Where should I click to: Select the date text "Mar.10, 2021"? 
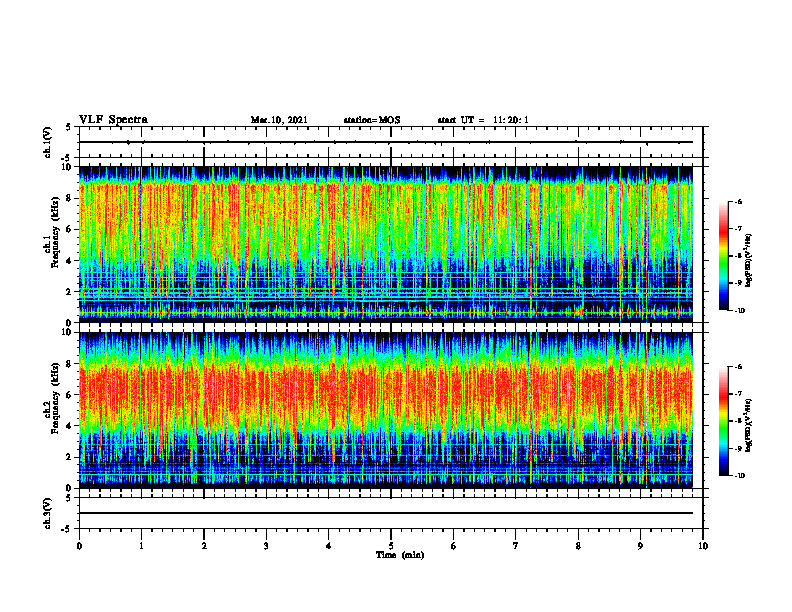click(279, 120)
